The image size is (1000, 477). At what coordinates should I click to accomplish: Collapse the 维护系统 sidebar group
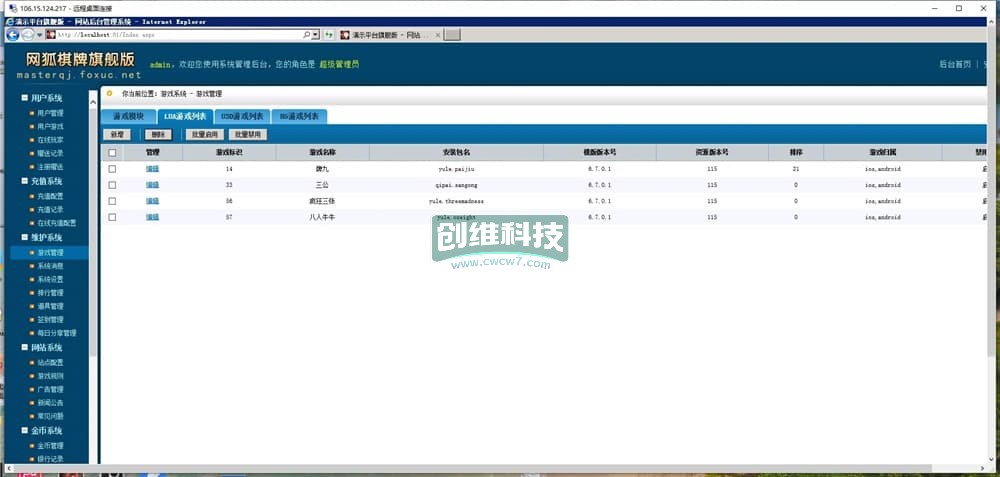point(25,237)
